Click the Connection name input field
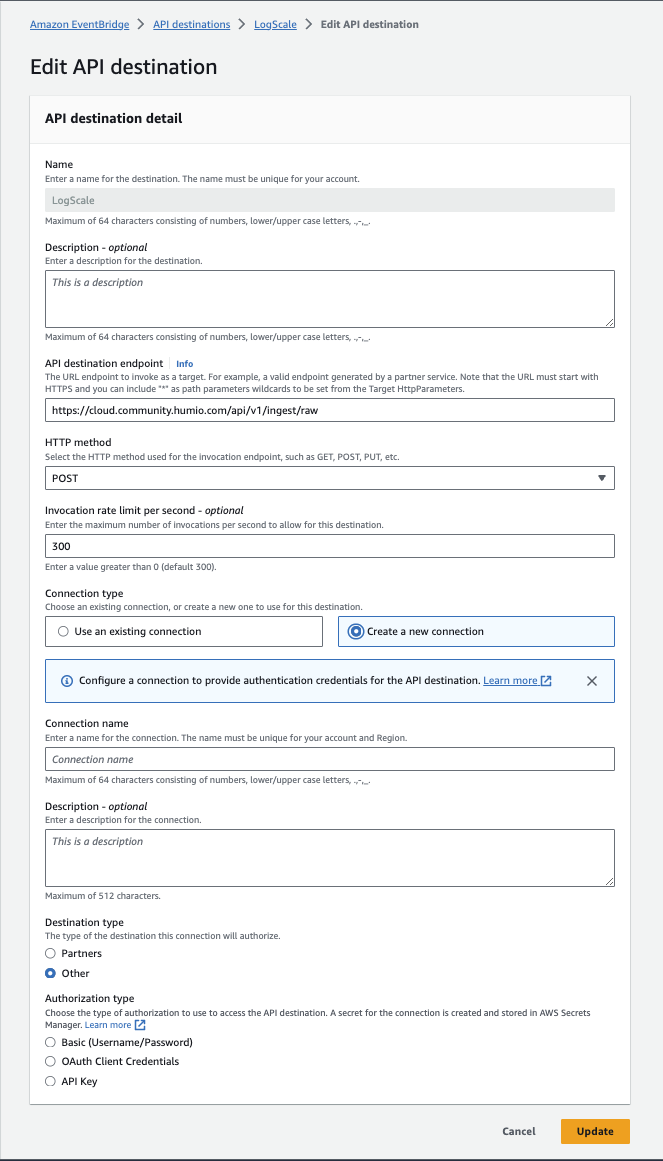The height and width of the screenshot is (1161, 663). tap(330, 760)
